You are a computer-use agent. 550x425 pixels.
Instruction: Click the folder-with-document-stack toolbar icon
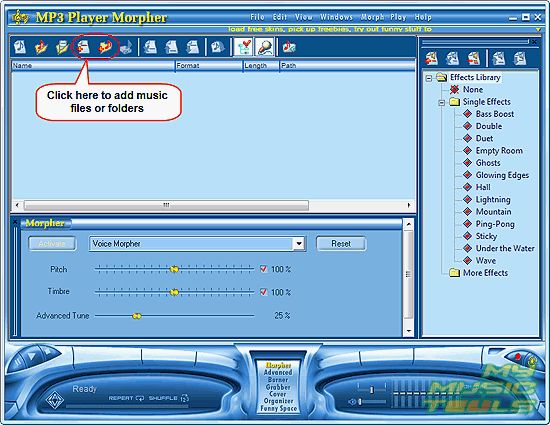[x=62, y=47]
